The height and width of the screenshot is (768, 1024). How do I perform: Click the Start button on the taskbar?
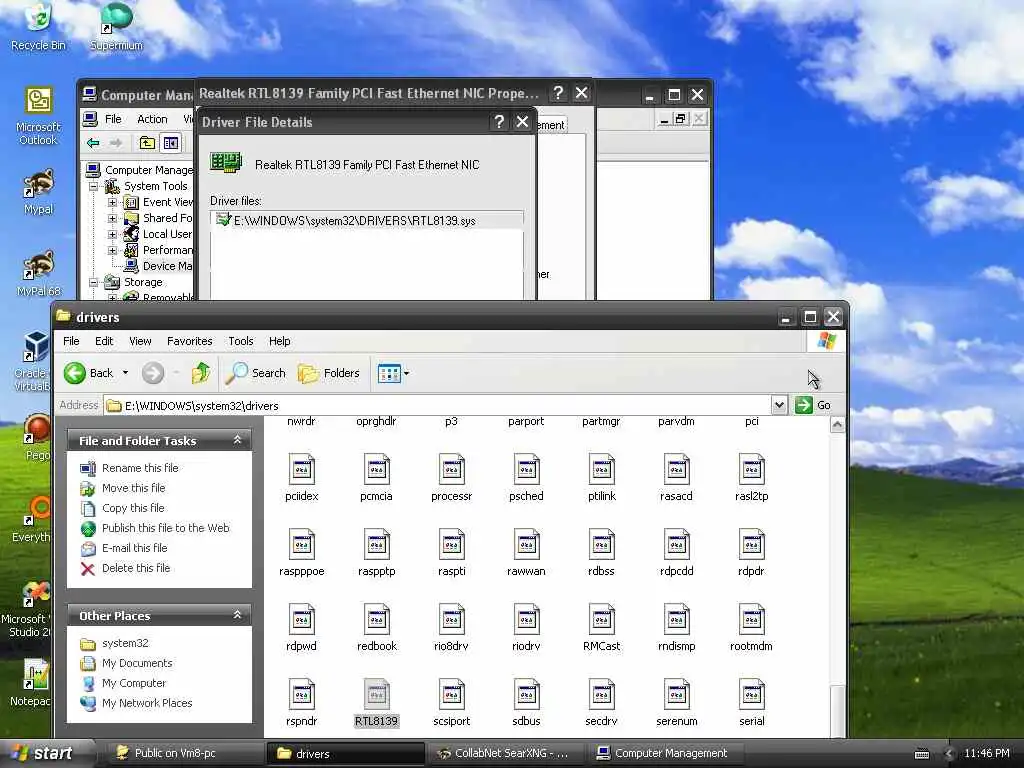pyautogui.click(x=43, y=753)
